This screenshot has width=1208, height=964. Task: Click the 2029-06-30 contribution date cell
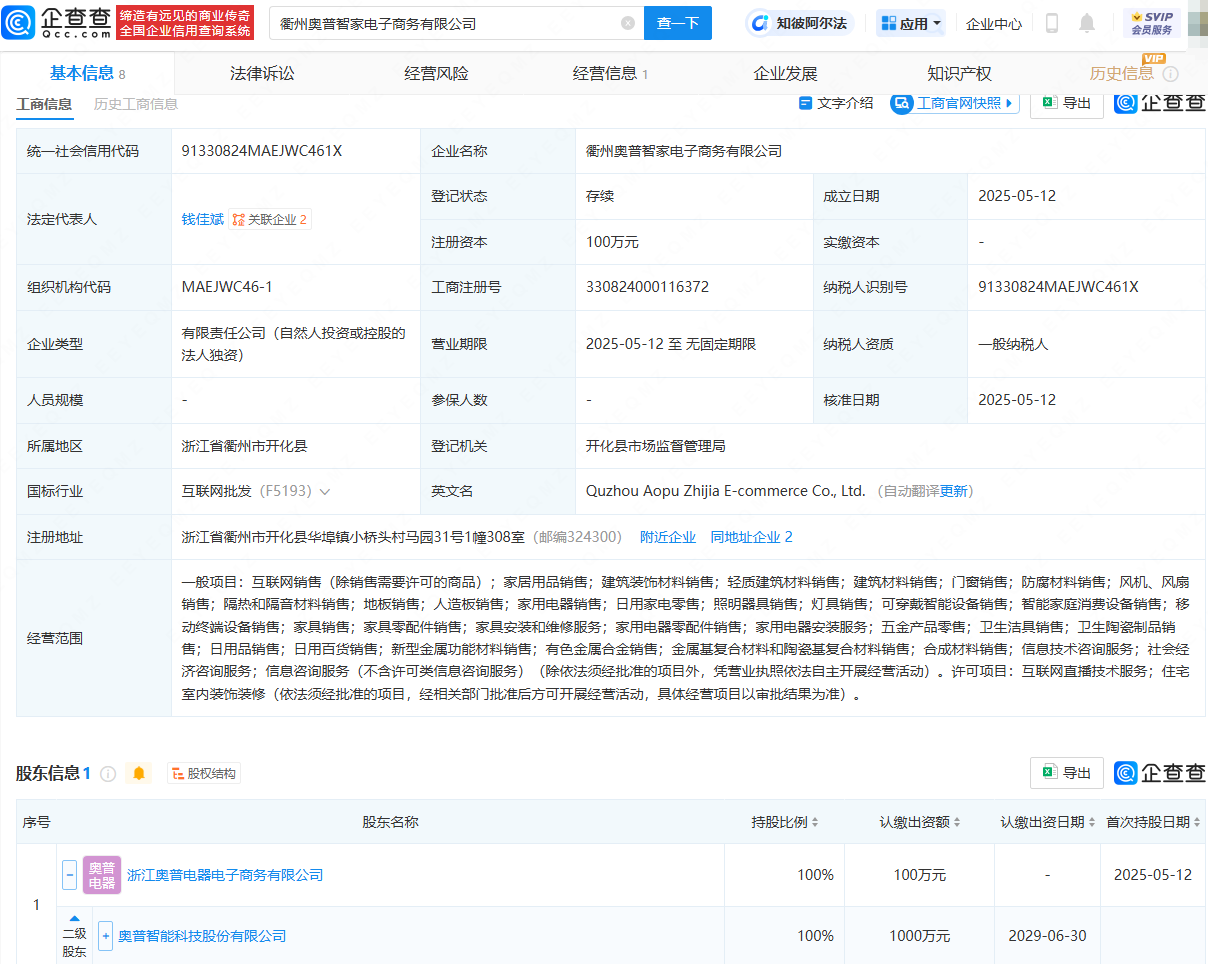click(1047, 936)
